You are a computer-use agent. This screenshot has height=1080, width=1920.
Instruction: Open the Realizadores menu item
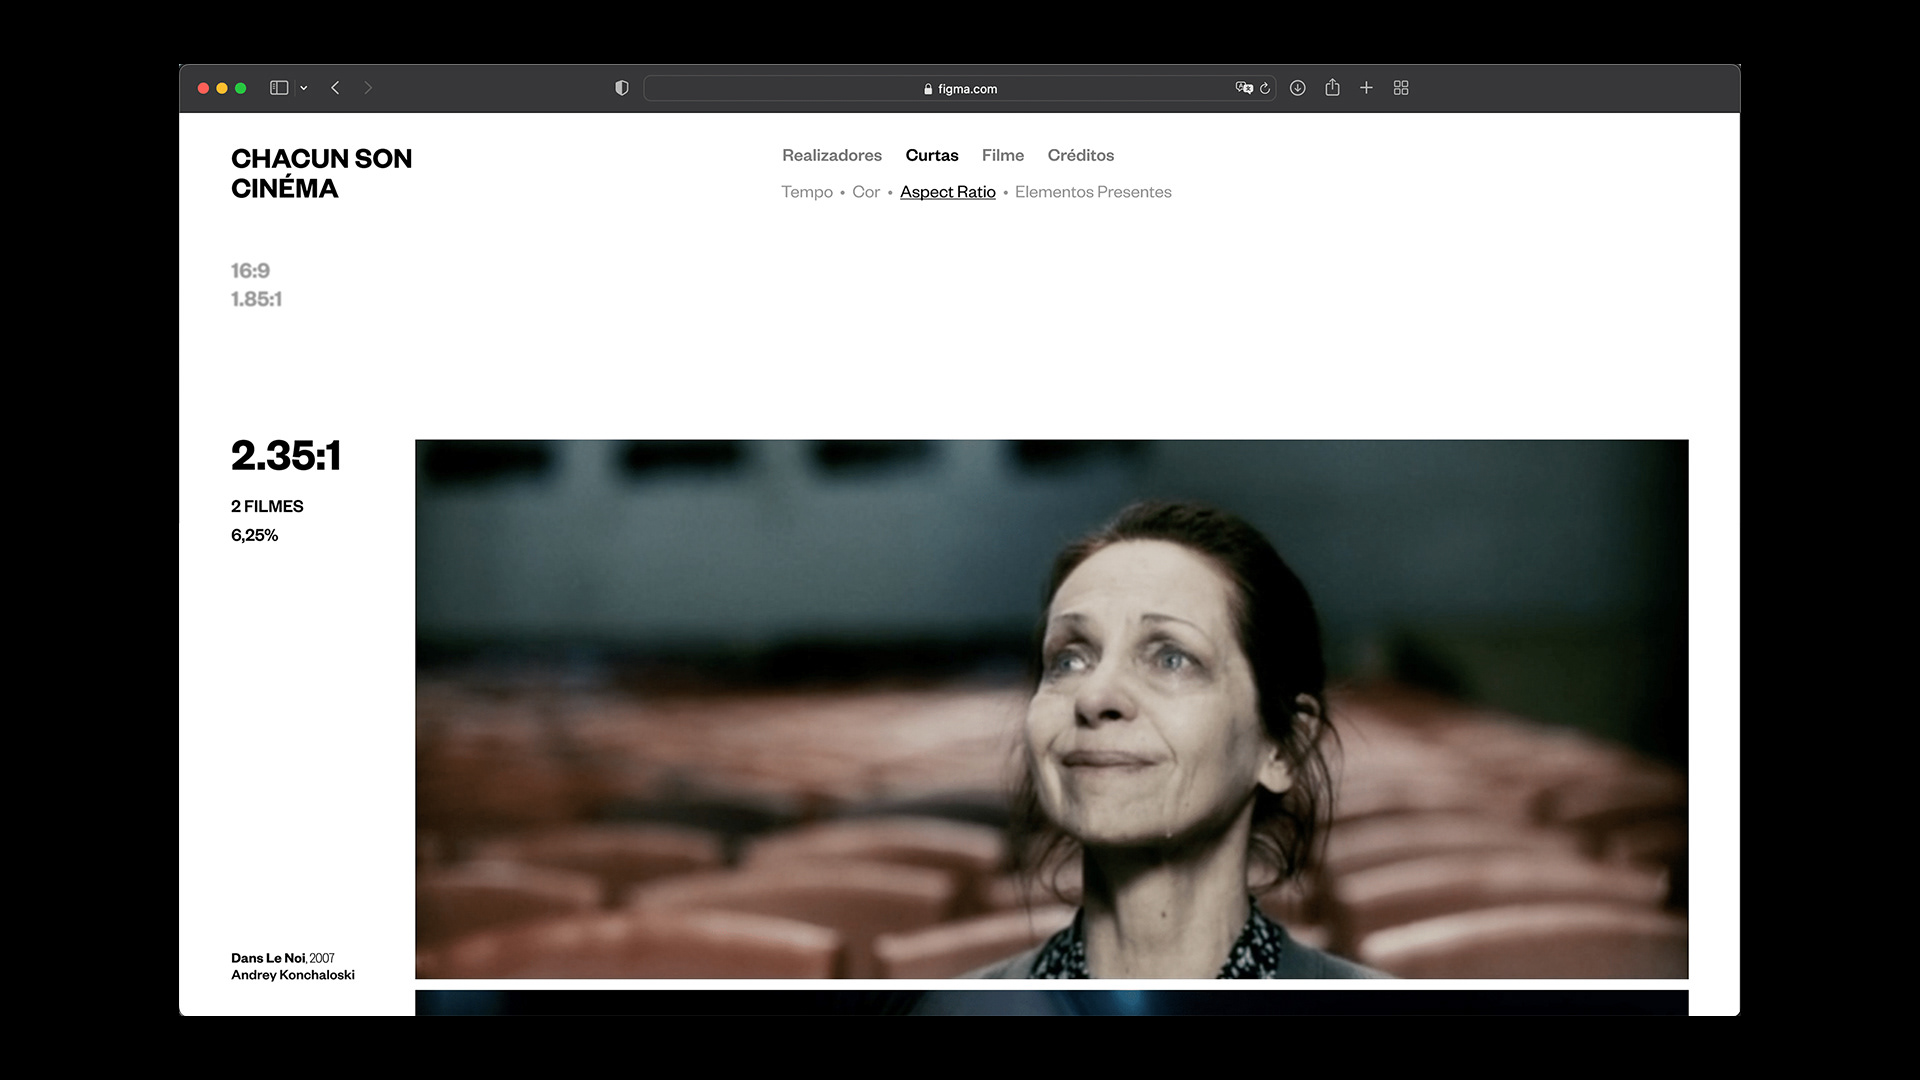click(x=832, y=155)
